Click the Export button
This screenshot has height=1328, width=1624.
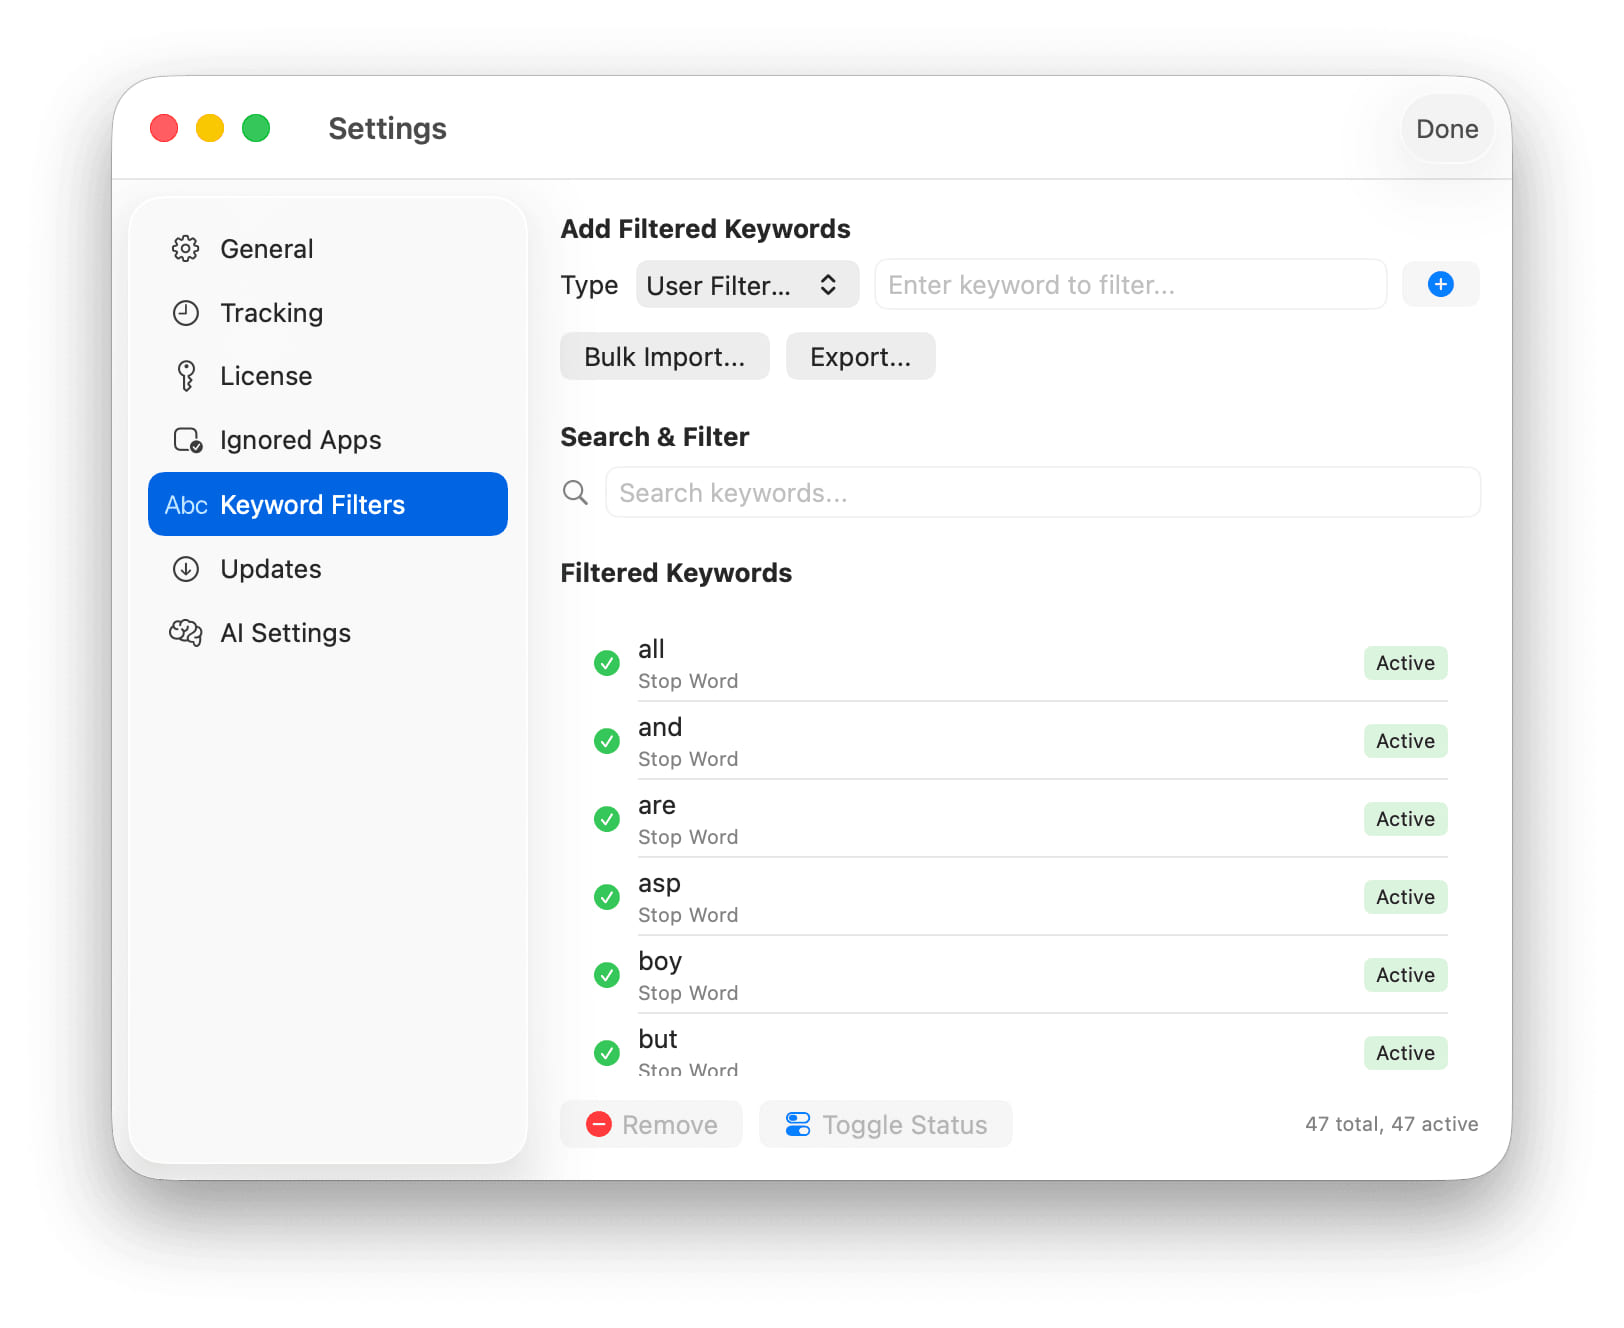(860, 357)
